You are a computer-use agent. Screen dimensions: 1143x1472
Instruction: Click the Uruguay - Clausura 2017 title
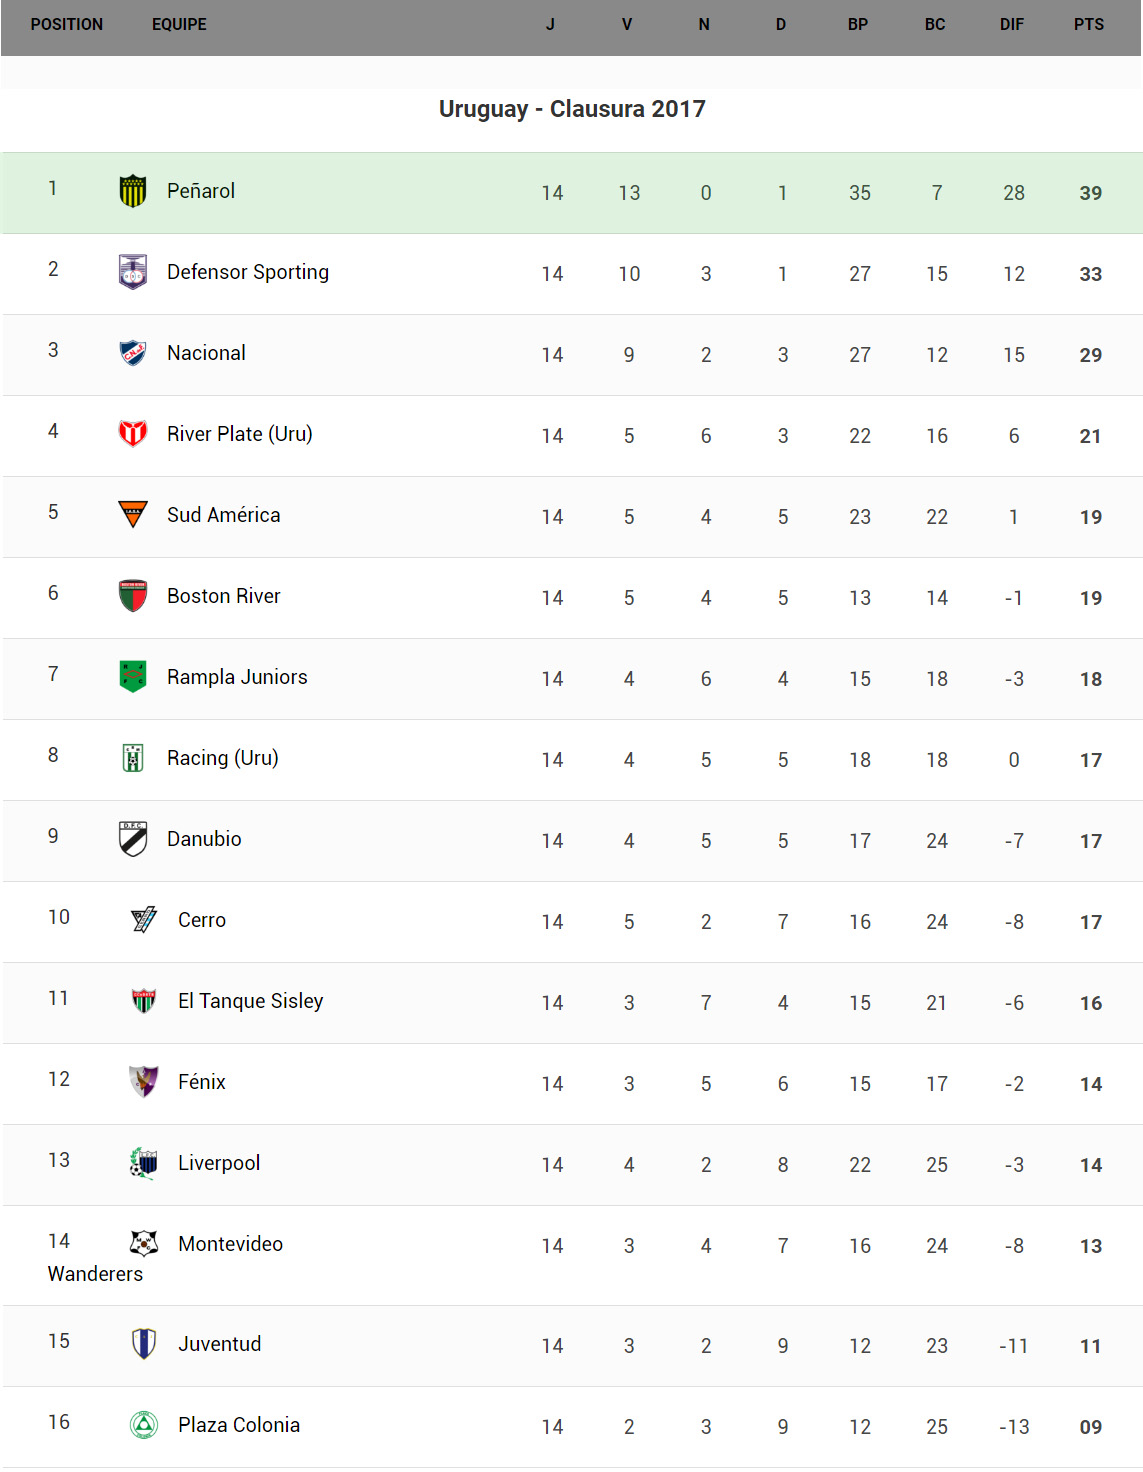tap(572, 109)
